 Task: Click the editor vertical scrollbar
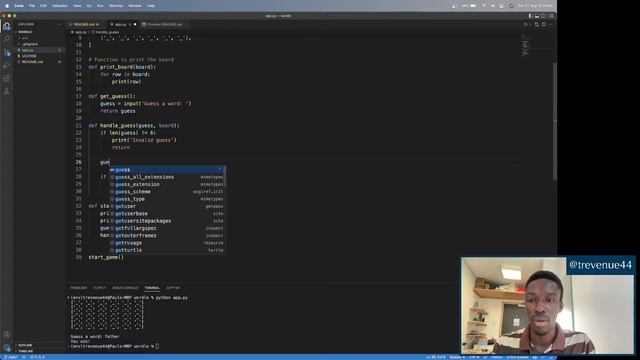tap(554, 120)
